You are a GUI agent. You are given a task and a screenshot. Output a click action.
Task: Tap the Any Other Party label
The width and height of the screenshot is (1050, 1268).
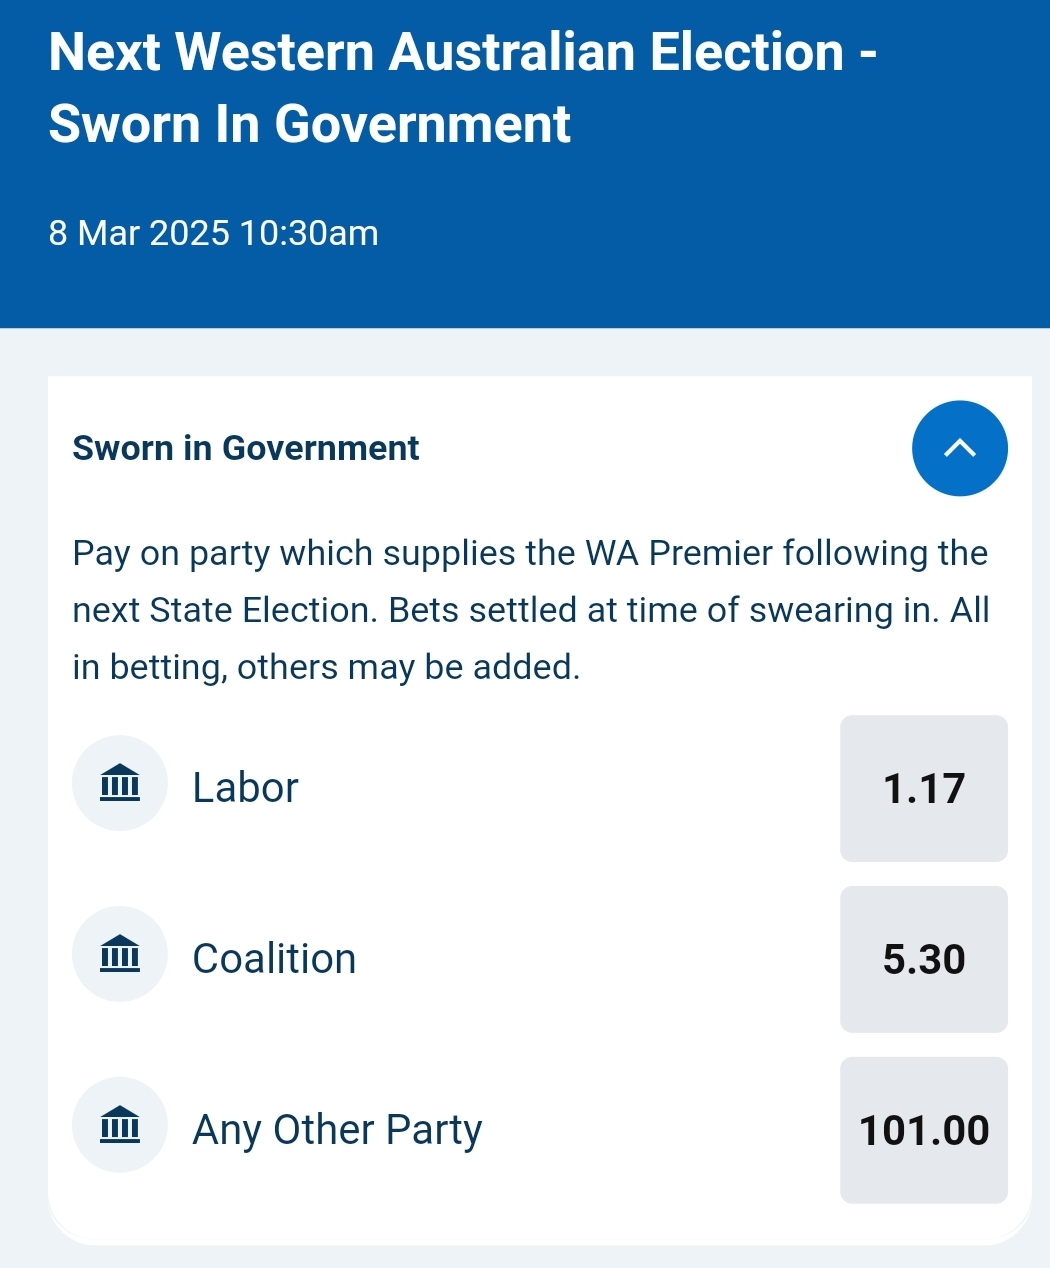point(337,1130)
